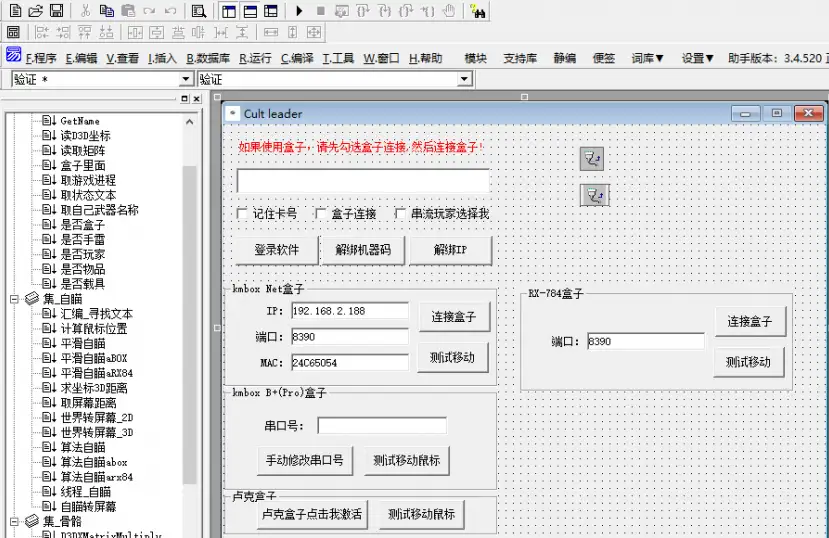Click the MAC field showing 24C65054
829x538 pixels.
point(349,363)
